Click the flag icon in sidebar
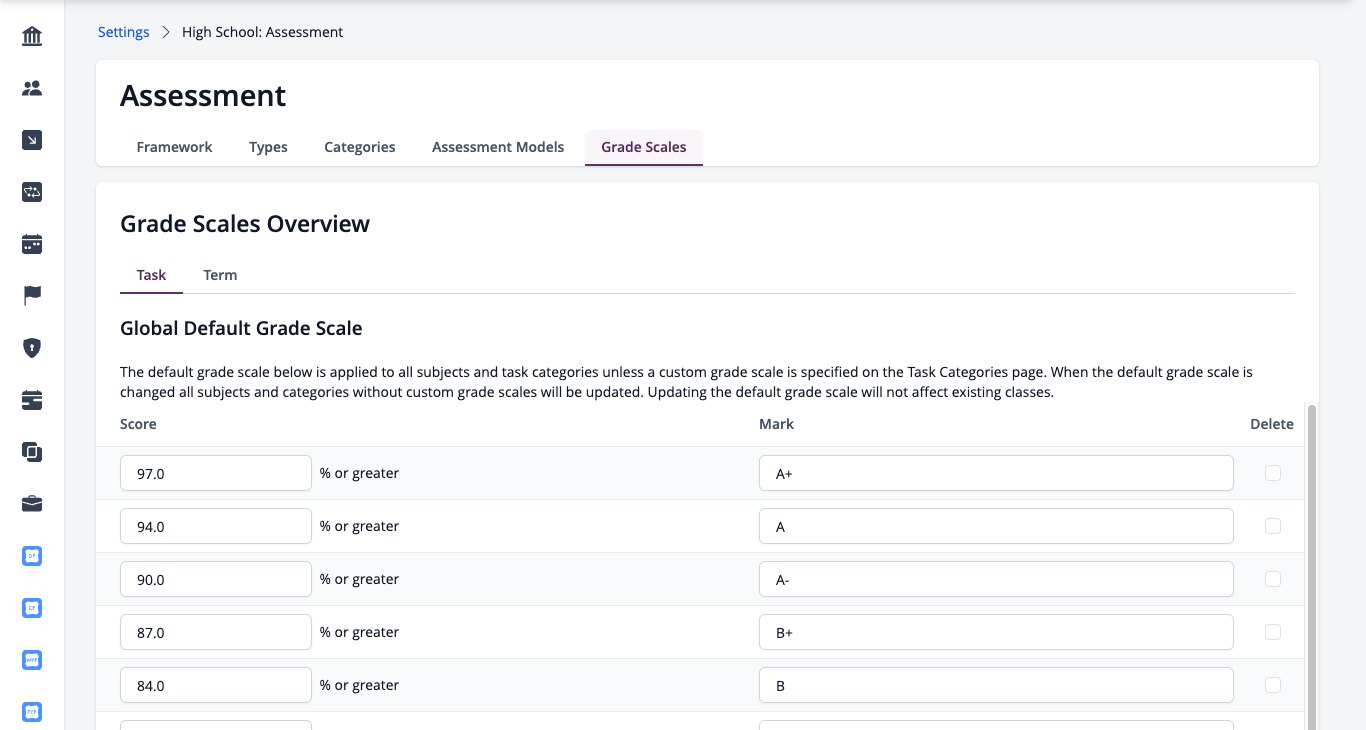1366x730 pixels. pos(32,296)
